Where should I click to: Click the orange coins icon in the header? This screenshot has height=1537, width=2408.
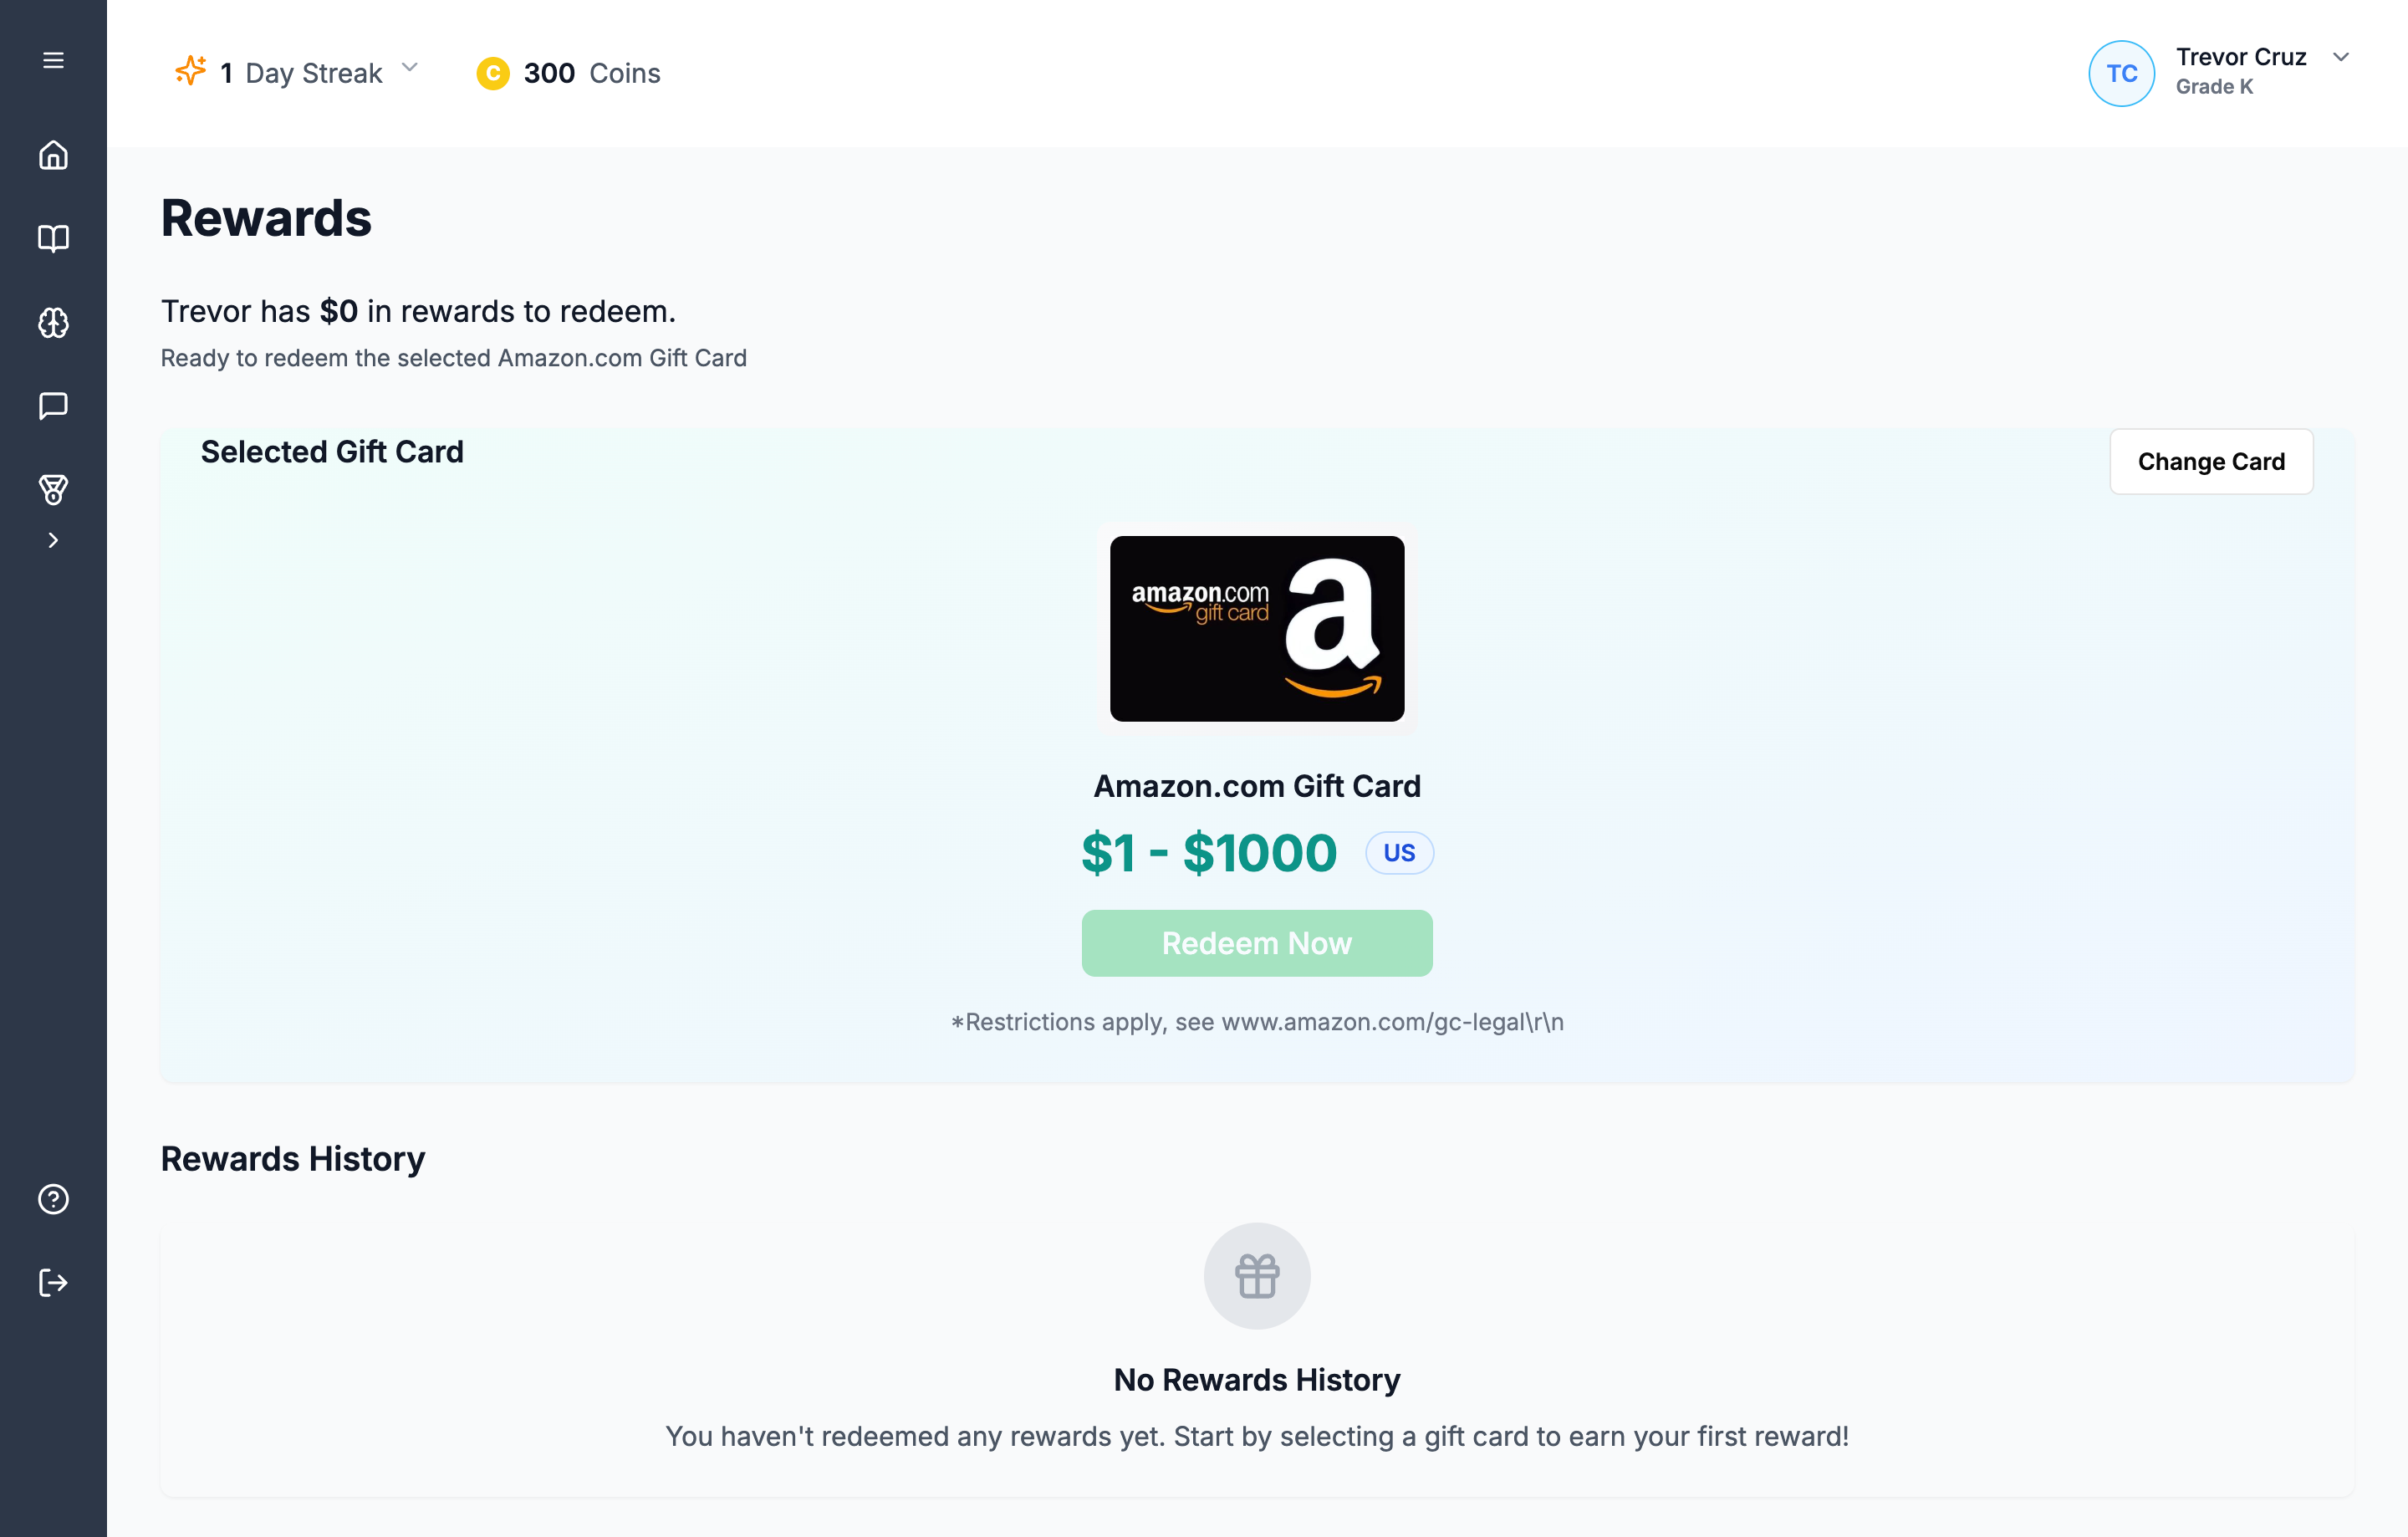[492, 73]
